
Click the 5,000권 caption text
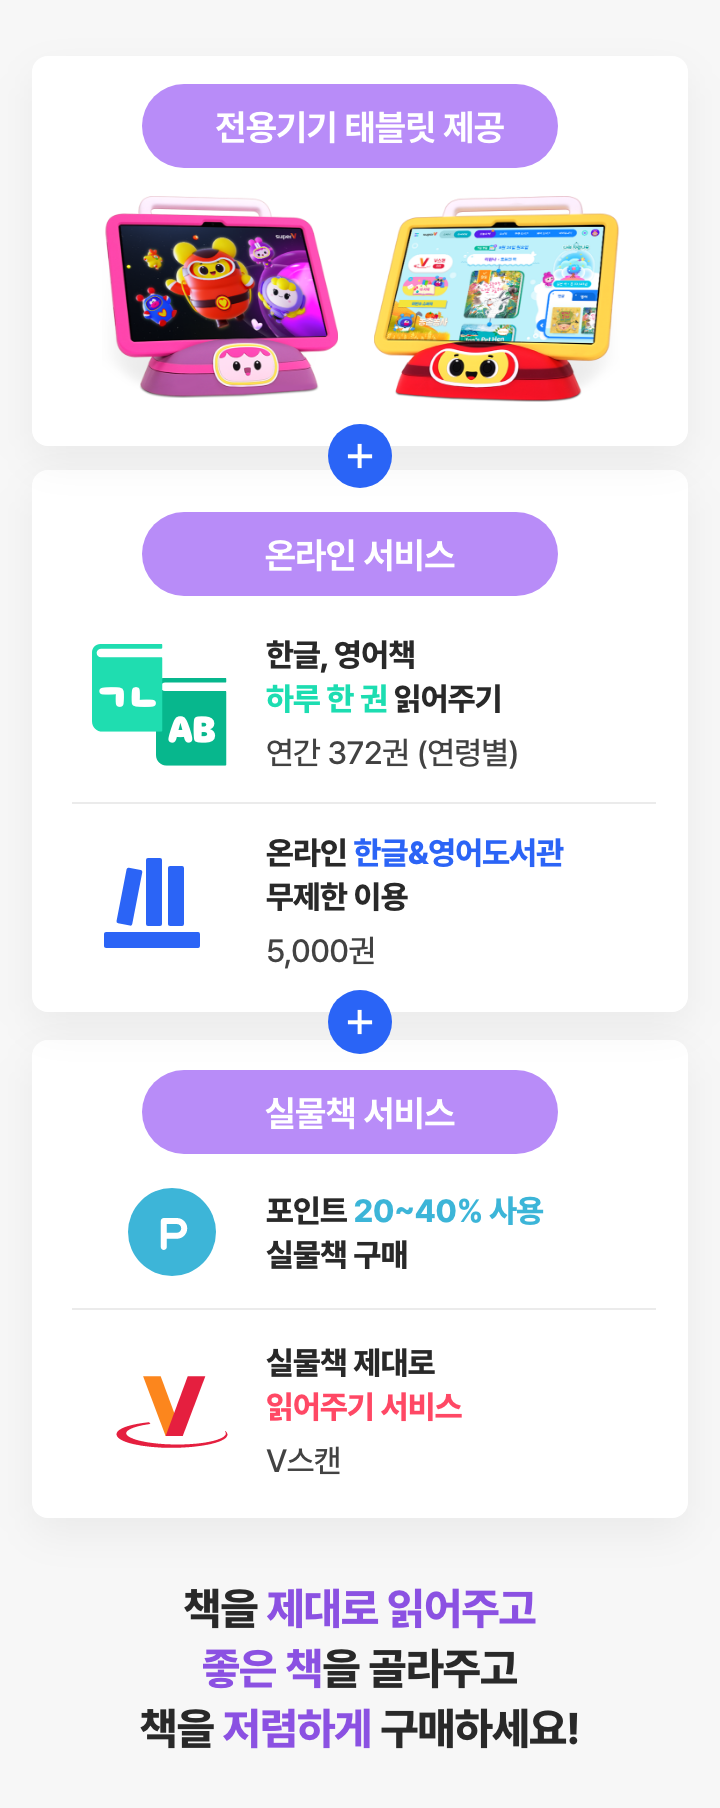click(x=321, y=950)
